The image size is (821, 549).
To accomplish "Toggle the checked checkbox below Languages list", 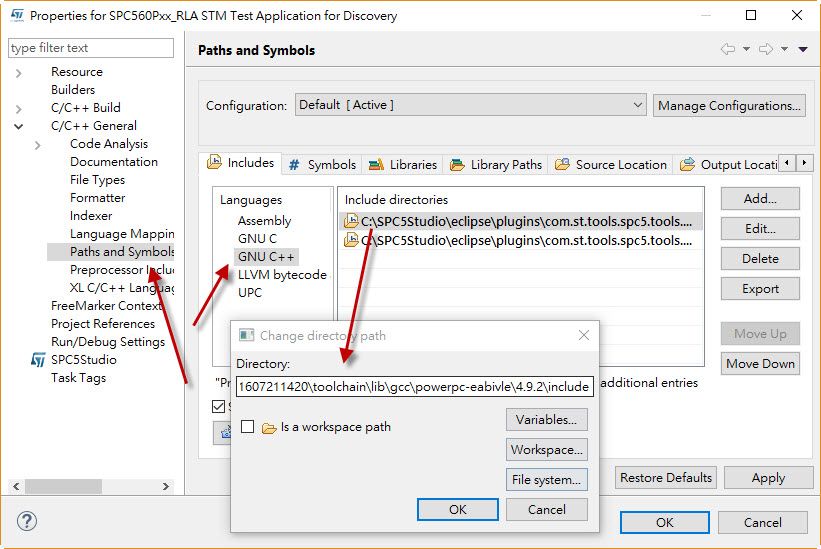I will [x=218, y=406].
